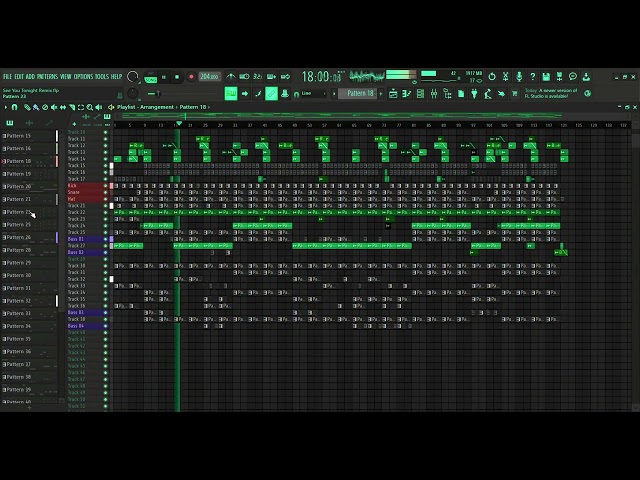640x480 pixels.
Task: Open the Channel rack icon
Action: click(420, 94)
